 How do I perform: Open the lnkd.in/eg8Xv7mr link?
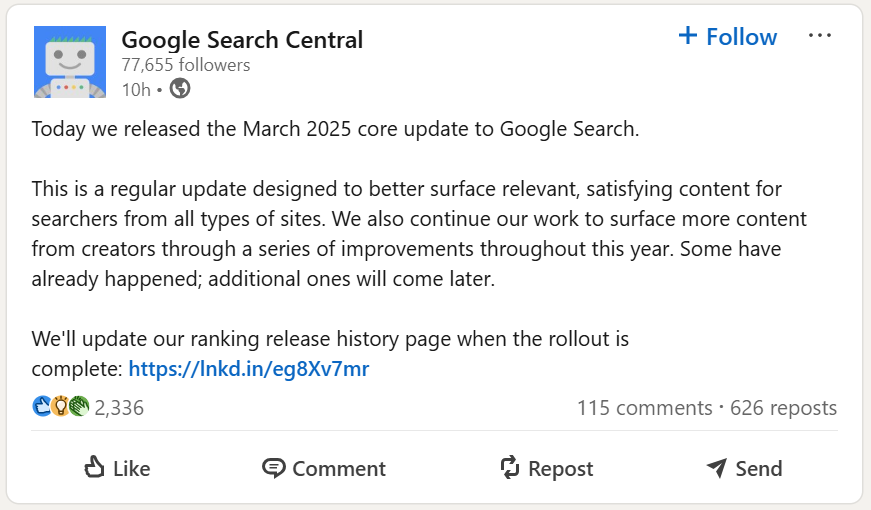249,369
